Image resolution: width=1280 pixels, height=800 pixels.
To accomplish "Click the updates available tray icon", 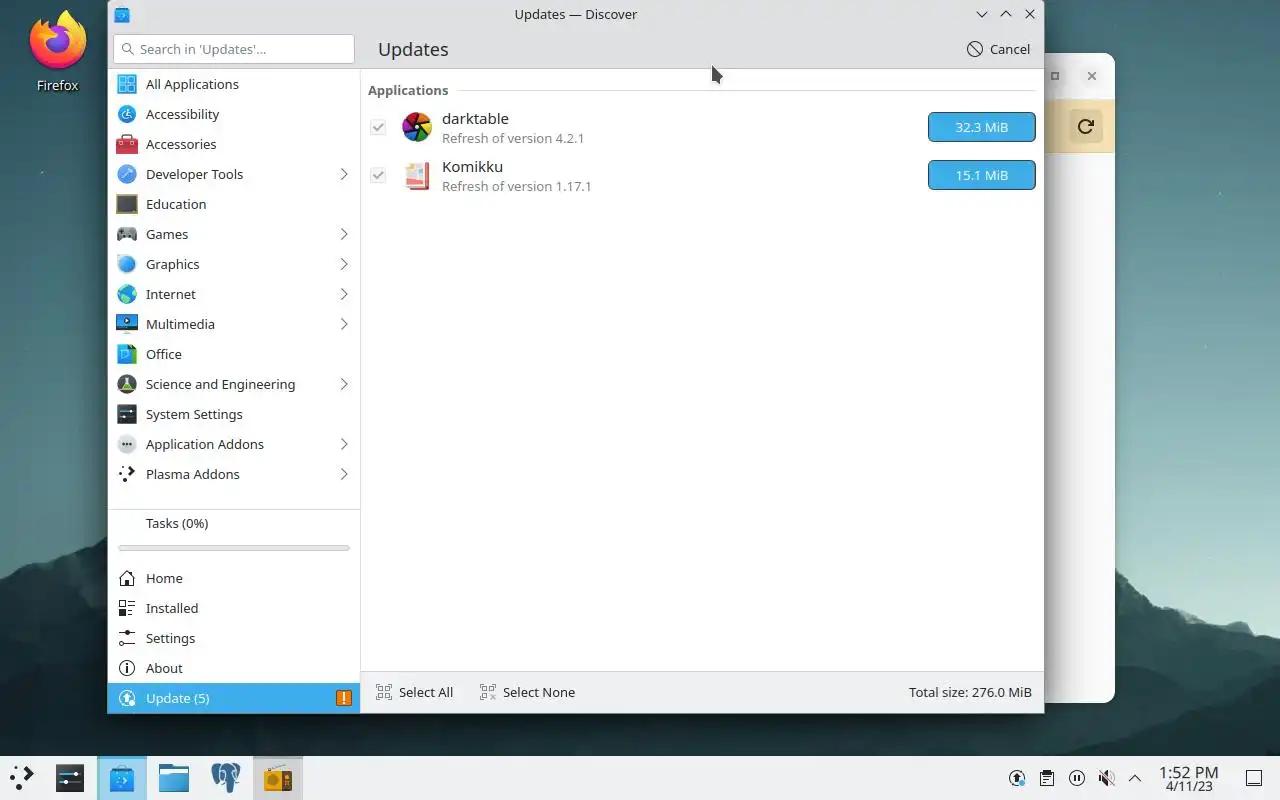I will click(1017, 778).
